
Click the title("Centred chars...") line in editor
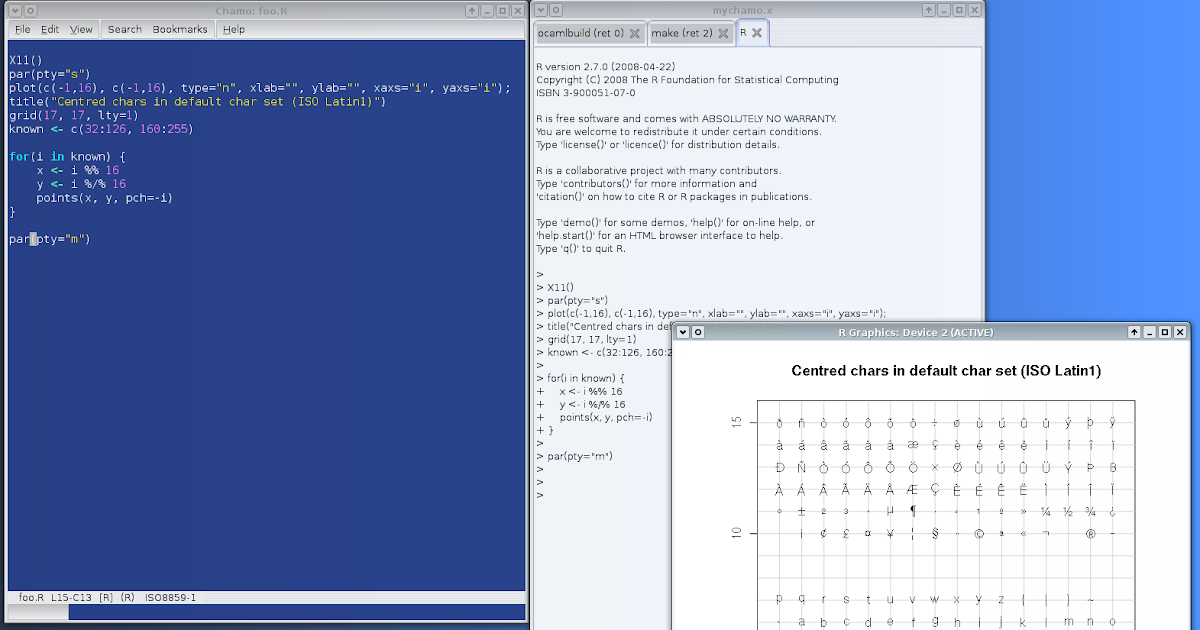[x=197, y=102]
